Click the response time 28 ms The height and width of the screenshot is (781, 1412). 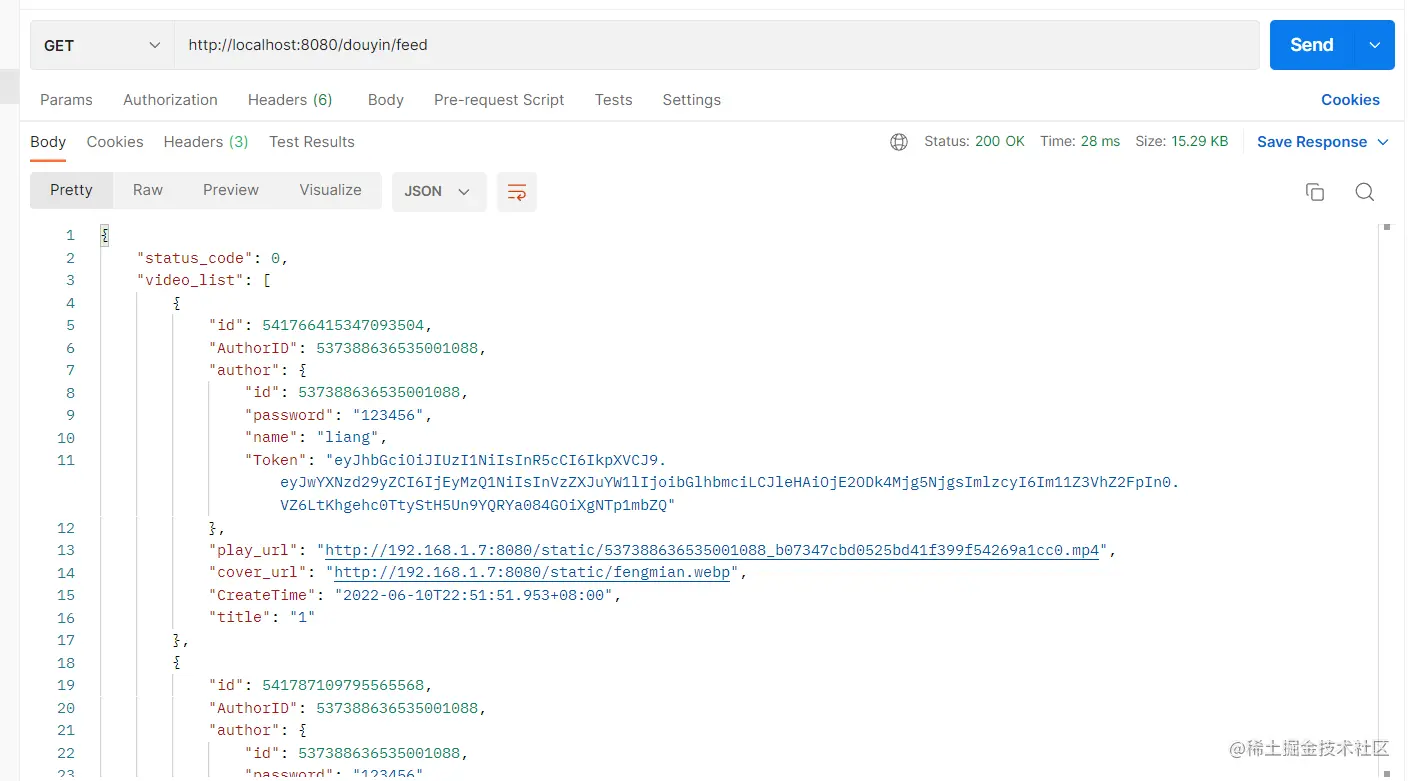(x=1100, y=142)
